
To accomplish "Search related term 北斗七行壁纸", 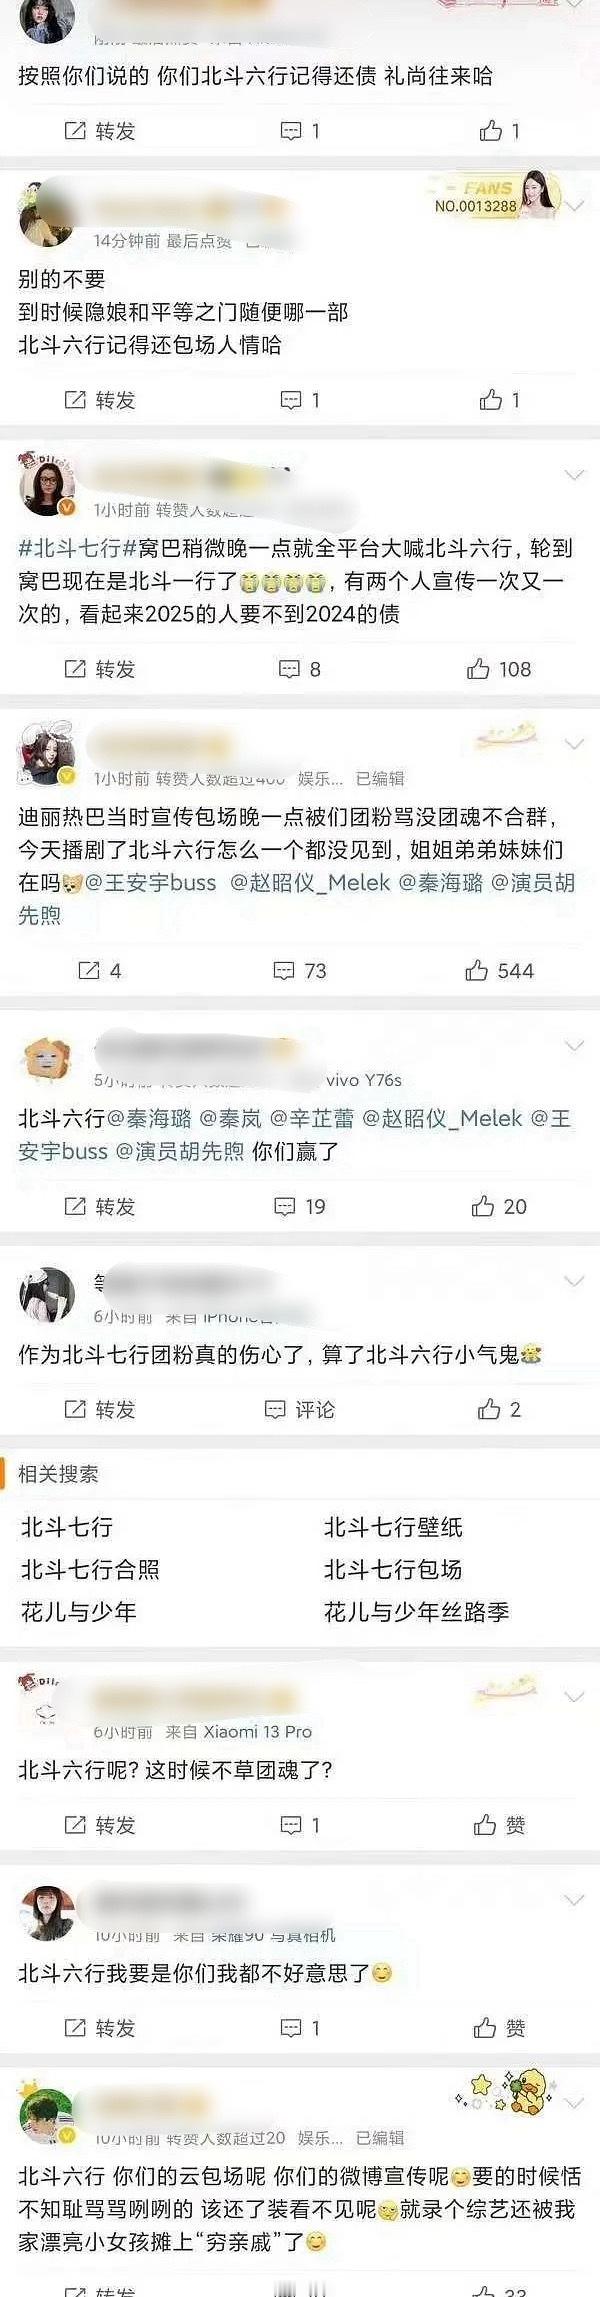I will click(x=393, y=1527).
